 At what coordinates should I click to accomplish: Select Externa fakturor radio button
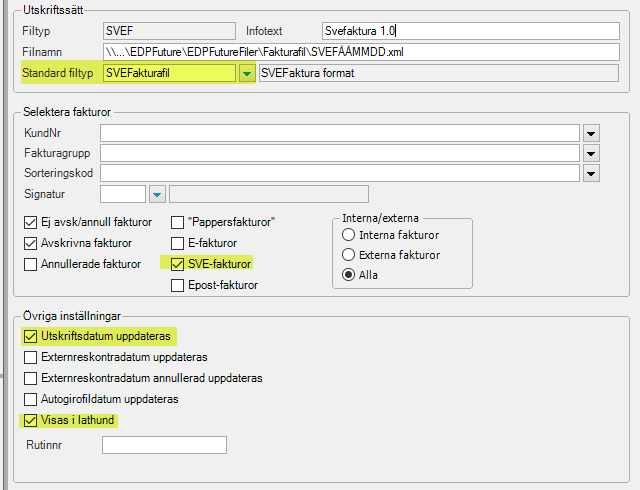(348, 255)
